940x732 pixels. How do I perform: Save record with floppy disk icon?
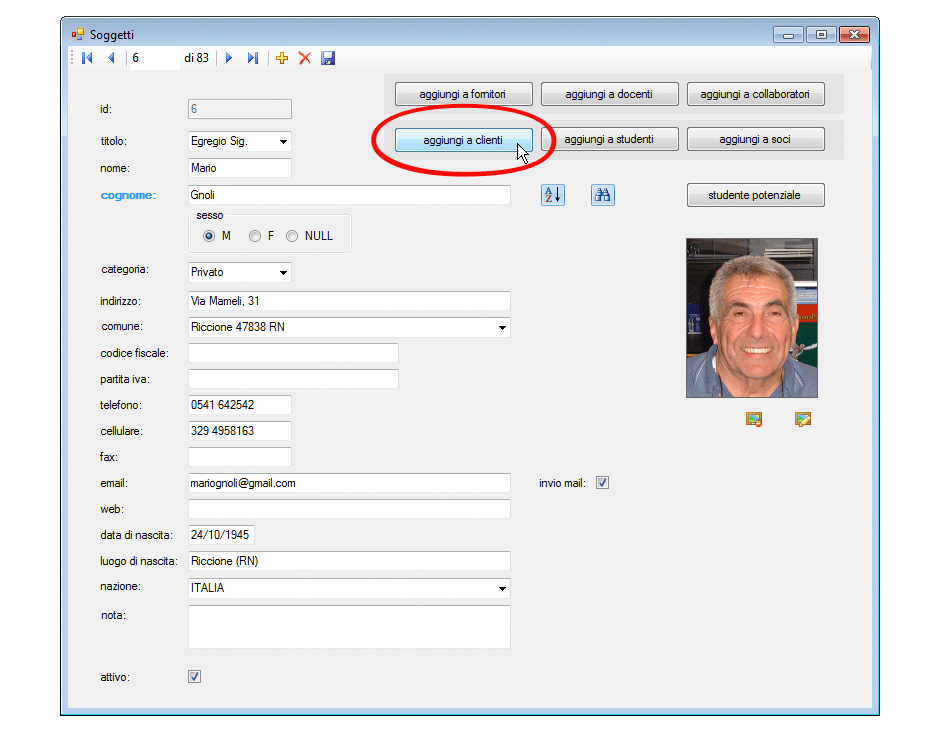click(328, 58)
